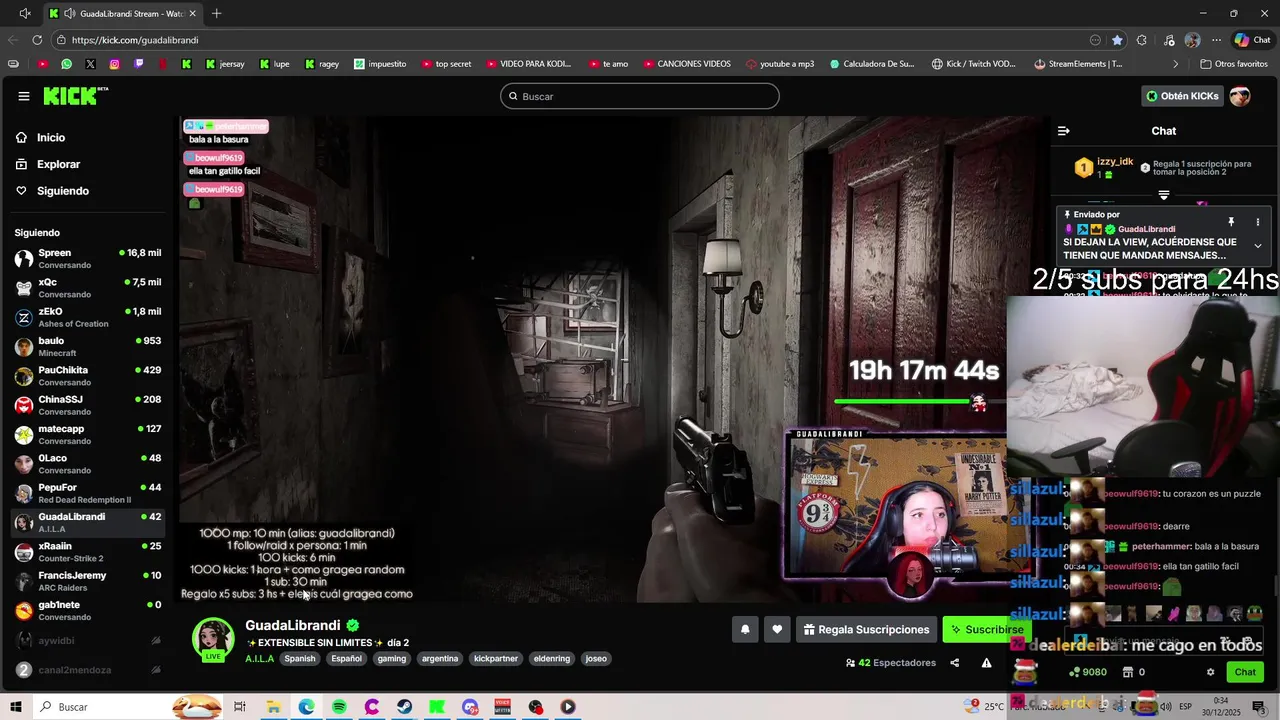
Task: Open the CANCIONES VIDEOS bookmark
Action: tap(686, 64)
